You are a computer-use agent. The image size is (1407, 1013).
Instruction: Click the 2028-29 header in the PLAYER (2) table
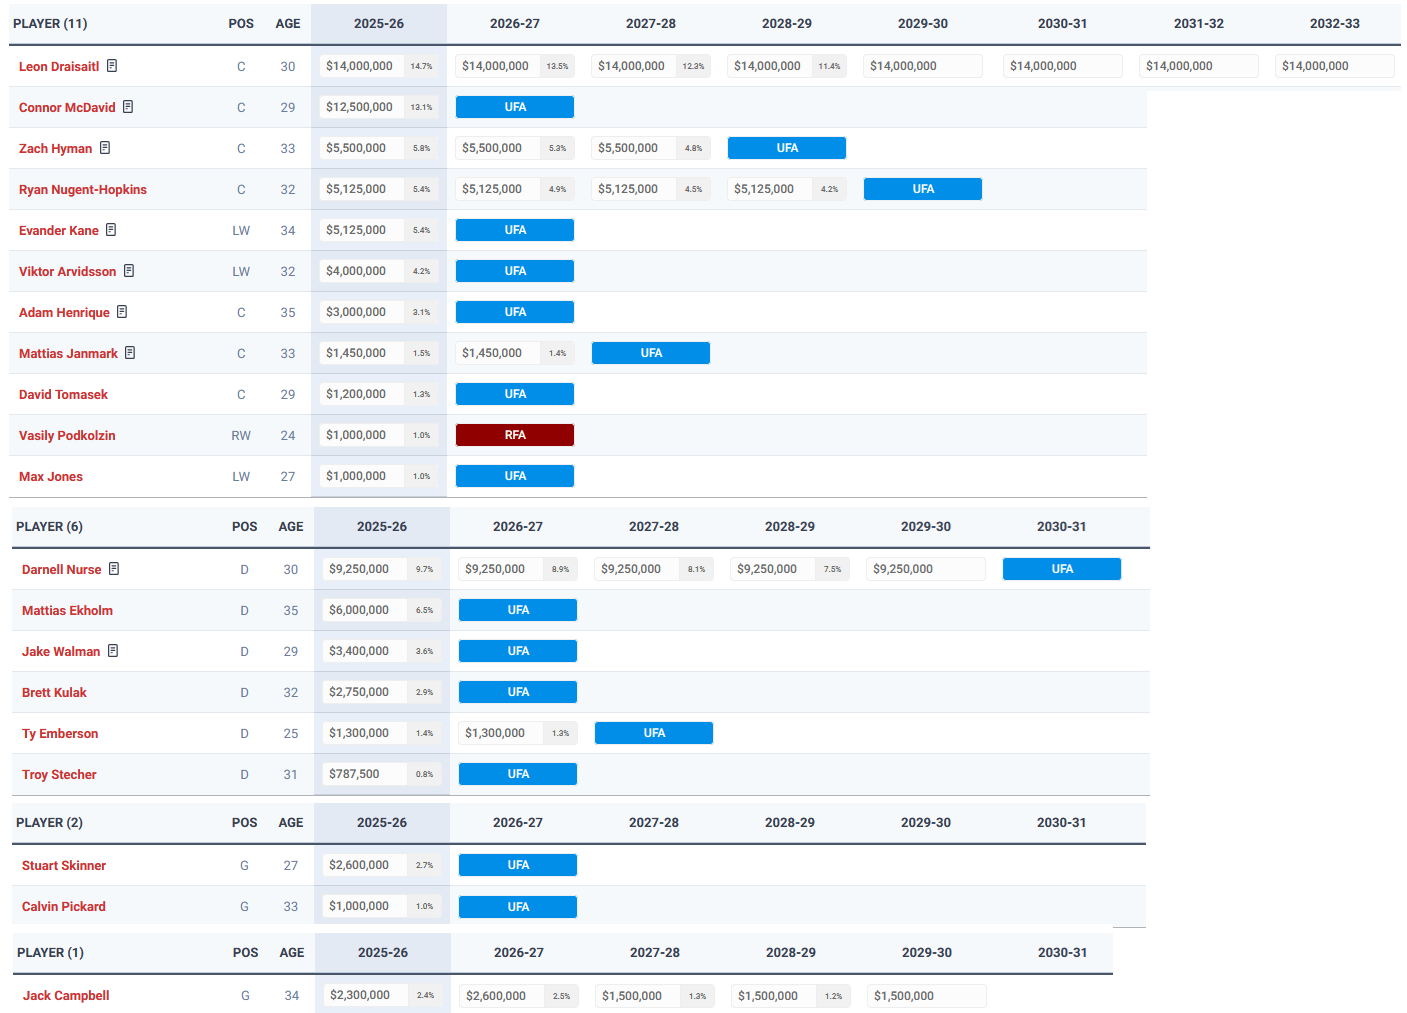pos(790,823)
